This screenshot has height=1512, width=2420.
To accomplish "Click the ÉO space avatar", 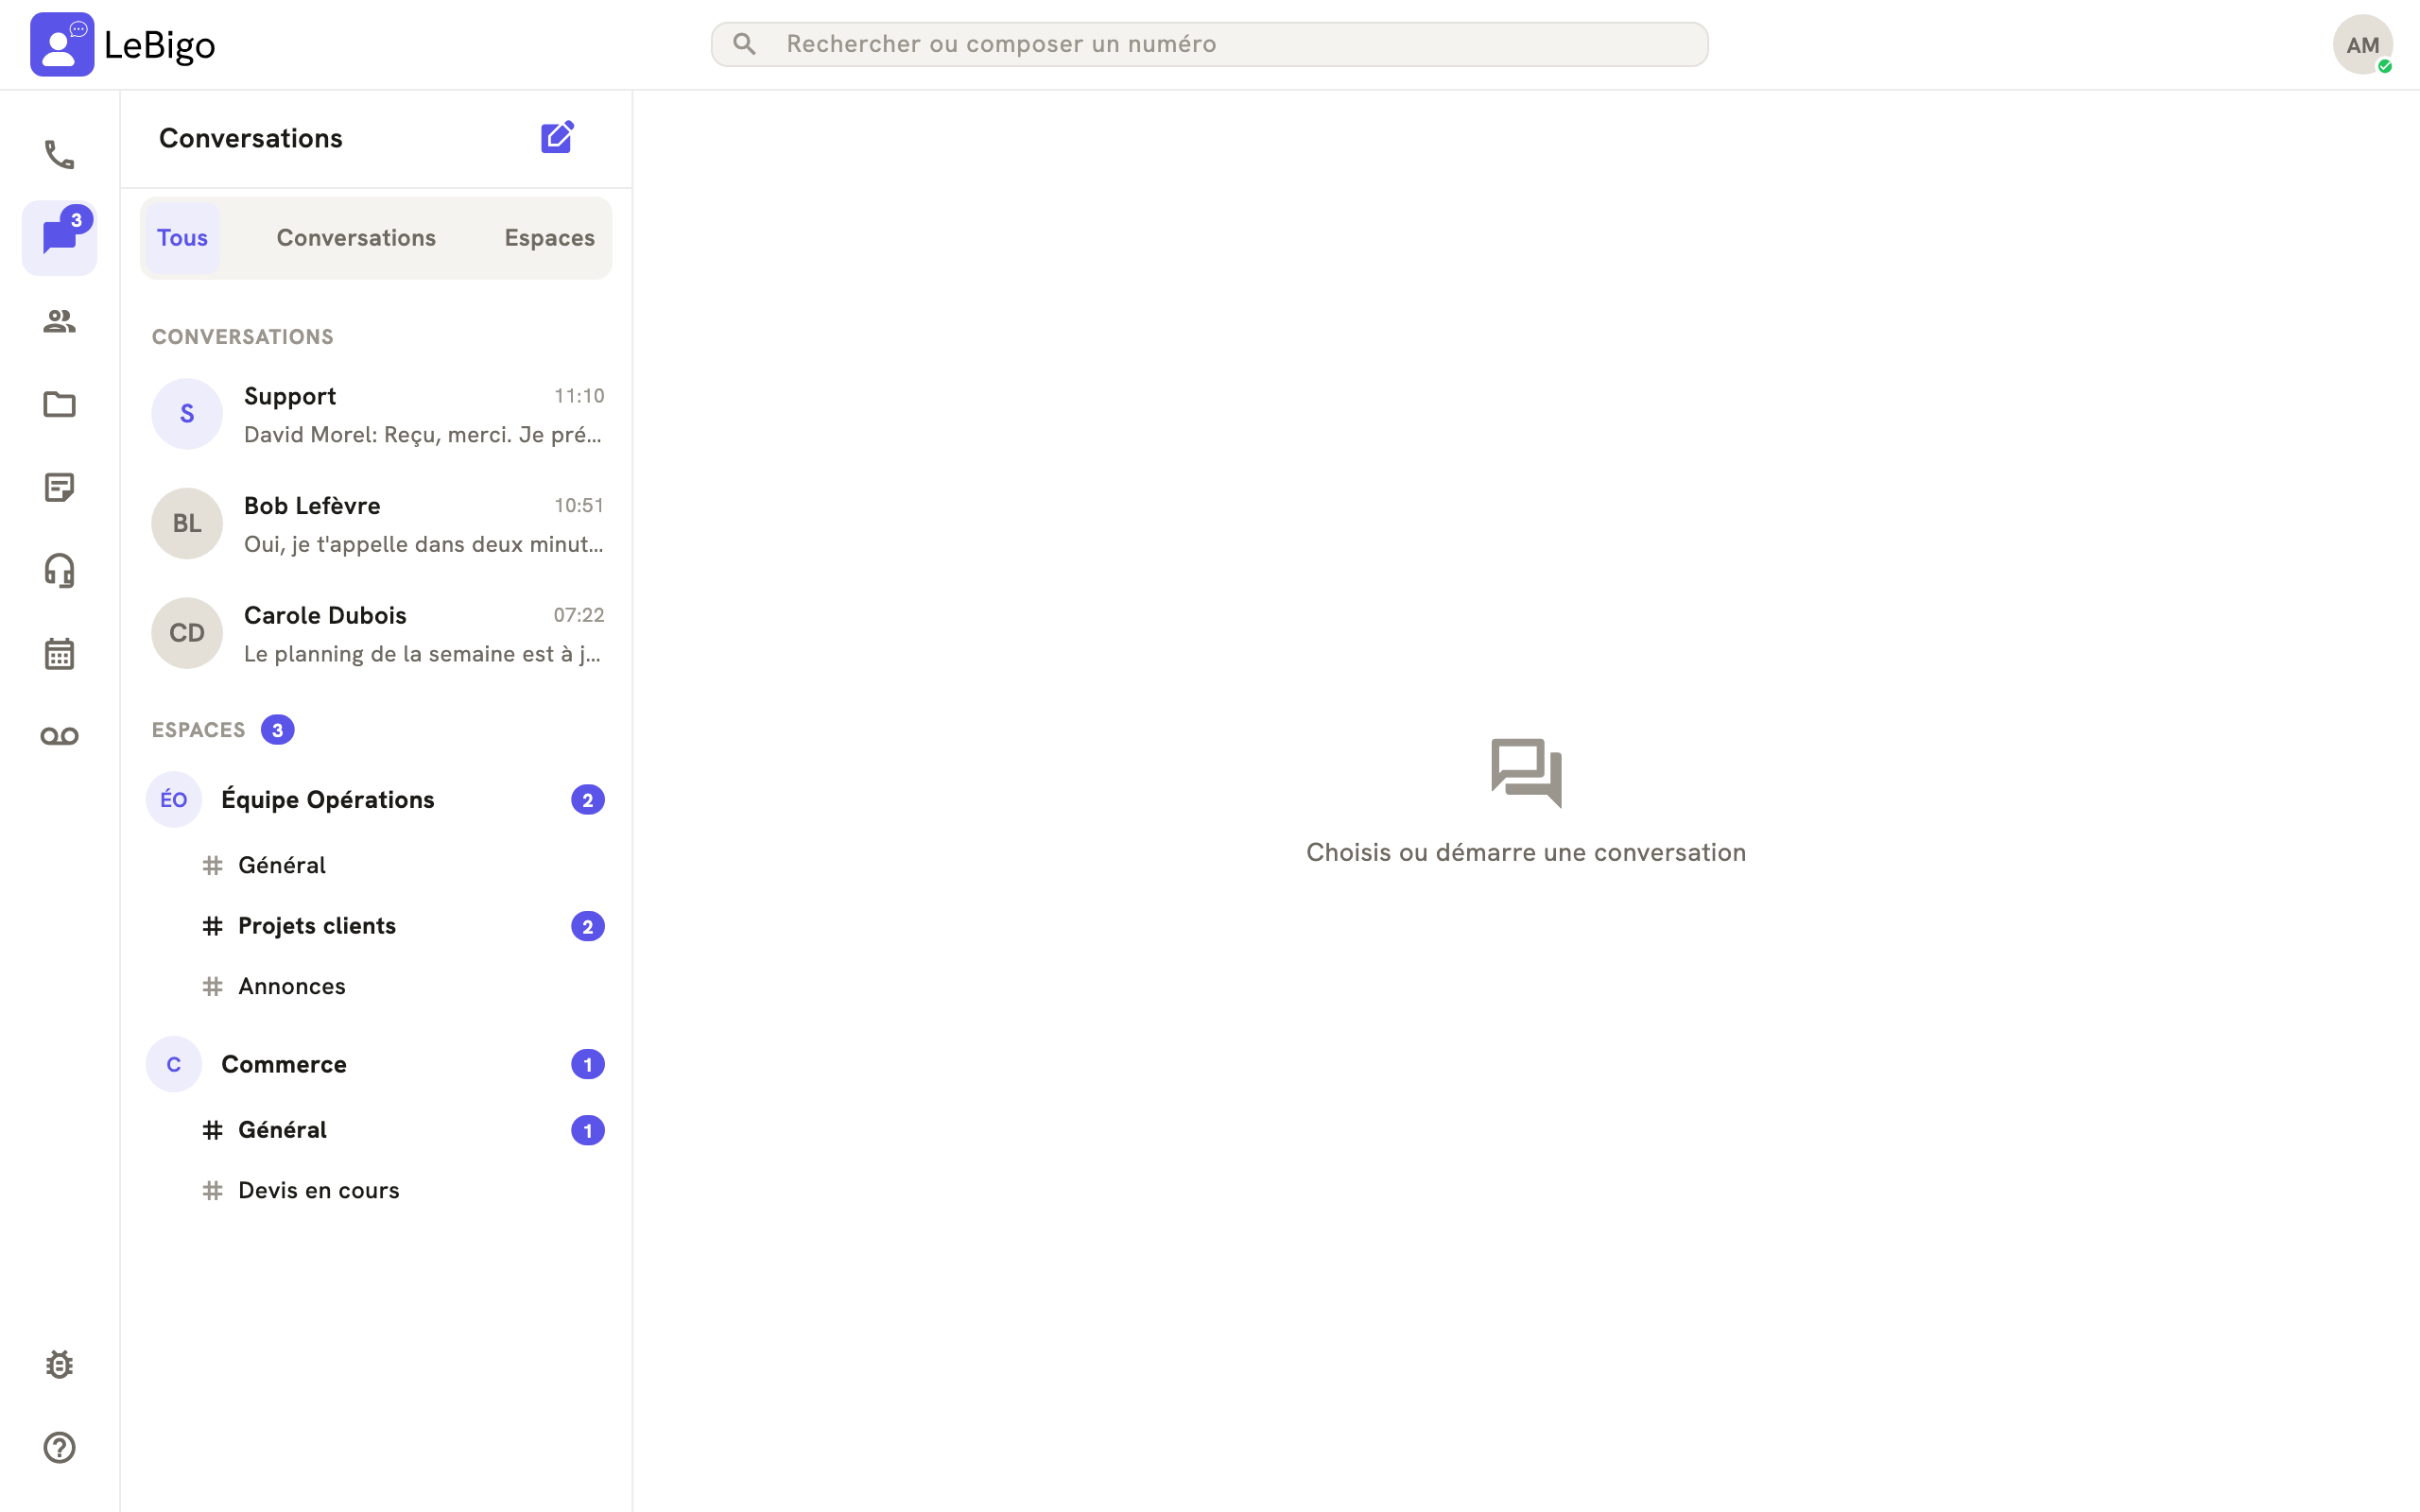I will click(174, 800).
